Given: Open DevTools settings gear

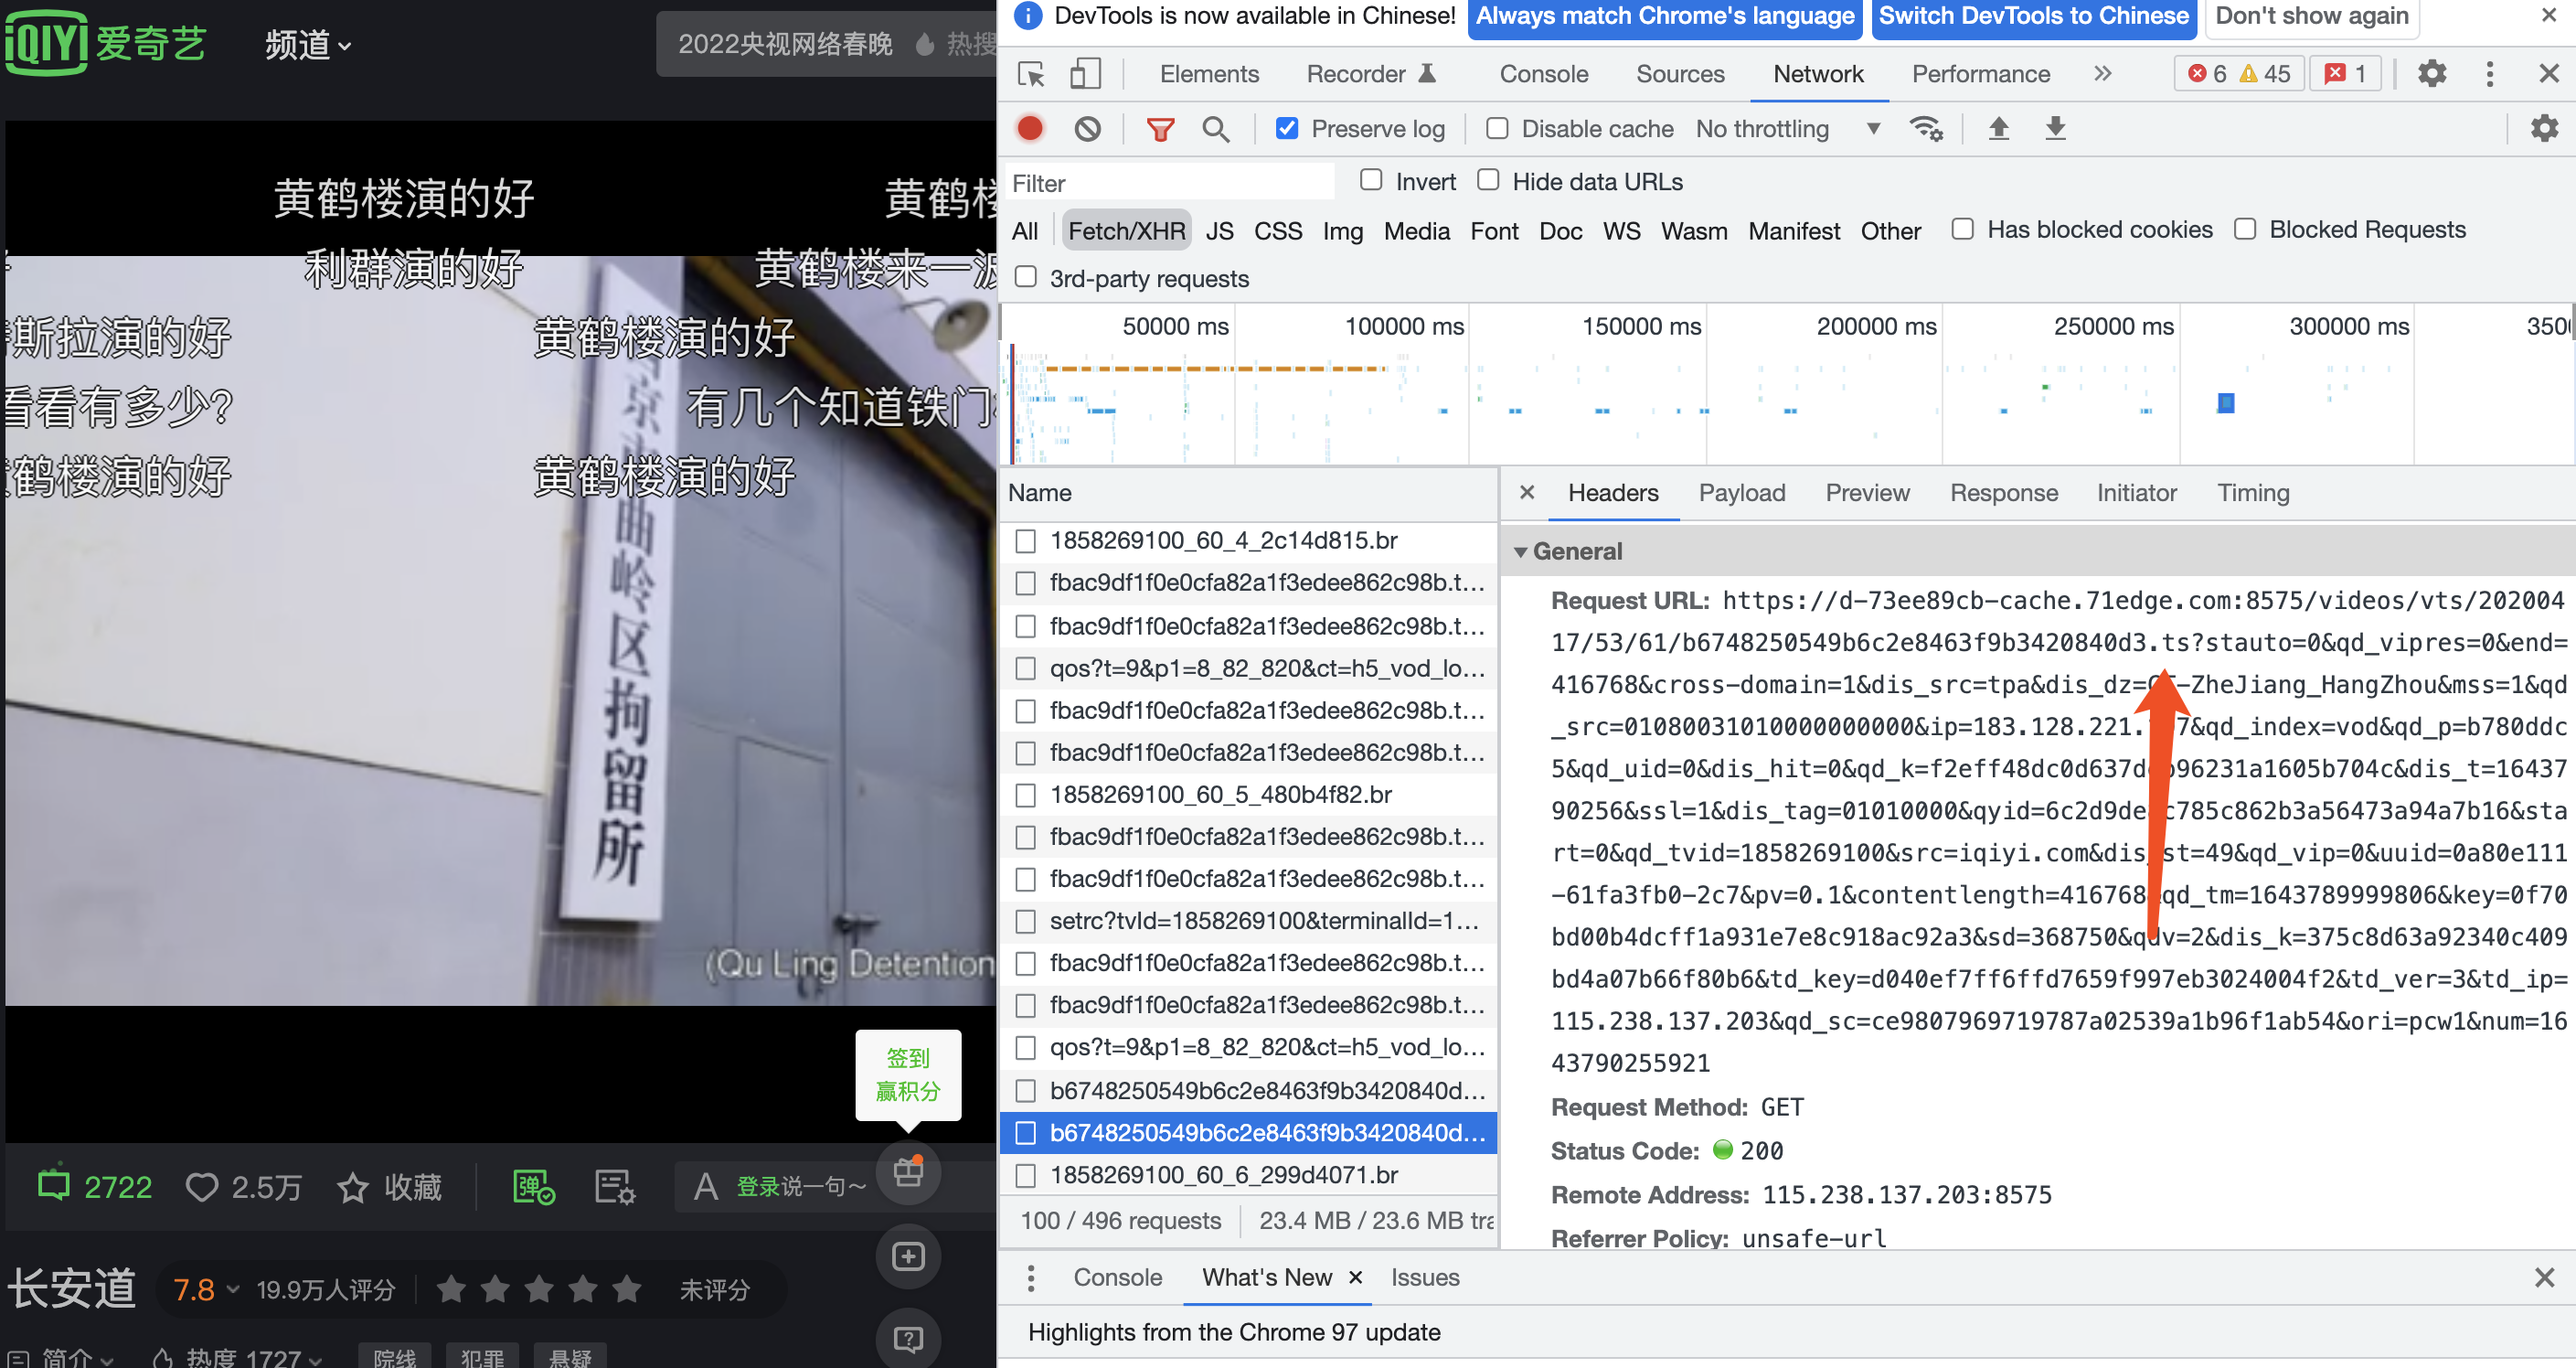Looking at the screenshot, I should click(x=2432, y=73).
